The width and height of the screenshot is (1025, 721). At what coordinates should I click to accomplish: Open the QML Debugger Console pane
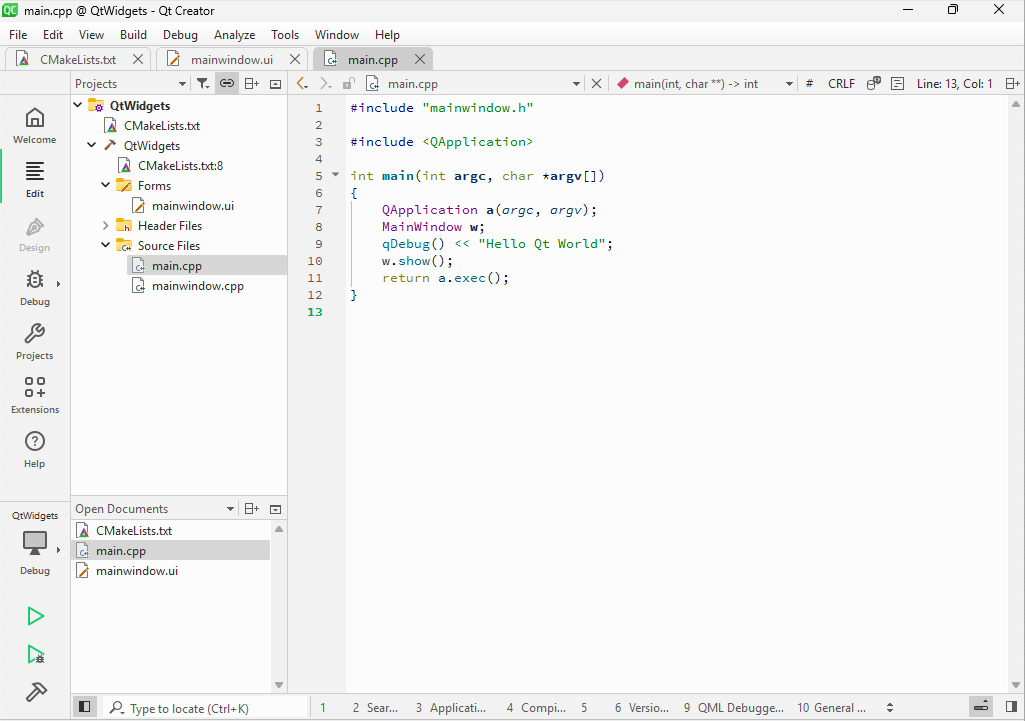(x=733, y=708)
